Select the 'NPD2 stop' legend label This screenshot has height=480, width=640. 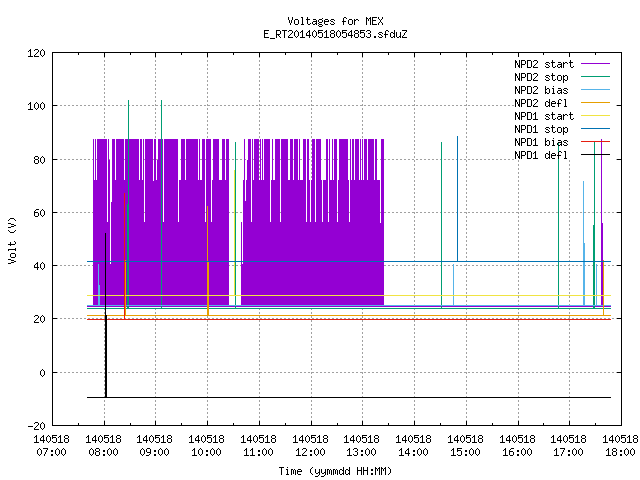[x=541, y=77]
